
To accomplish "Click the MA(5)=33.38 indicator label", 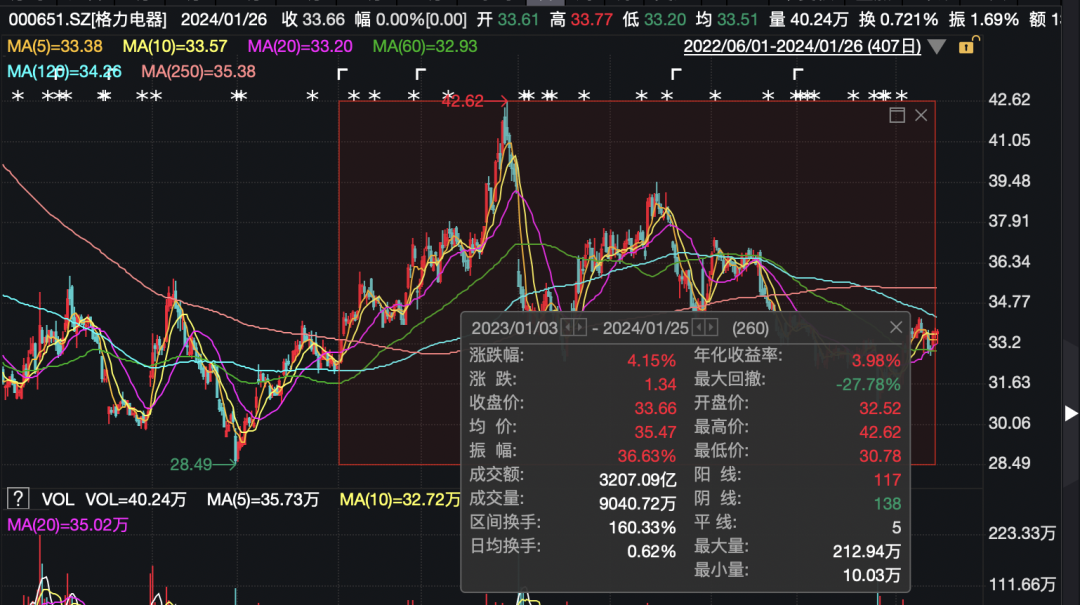I will [54, 46].
